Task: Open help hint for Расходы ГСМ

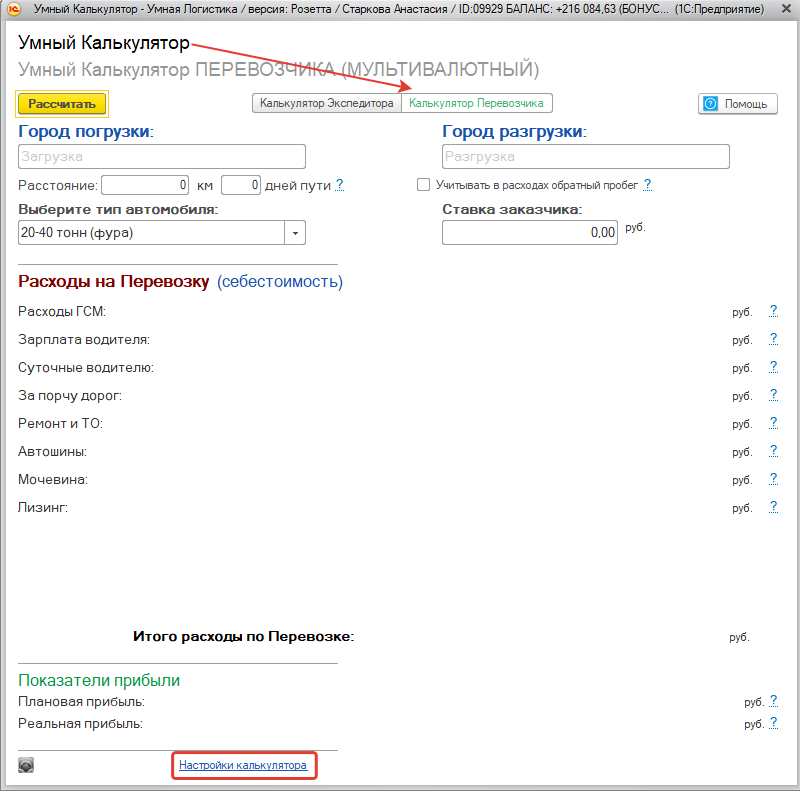Action: tap(773, 311)
